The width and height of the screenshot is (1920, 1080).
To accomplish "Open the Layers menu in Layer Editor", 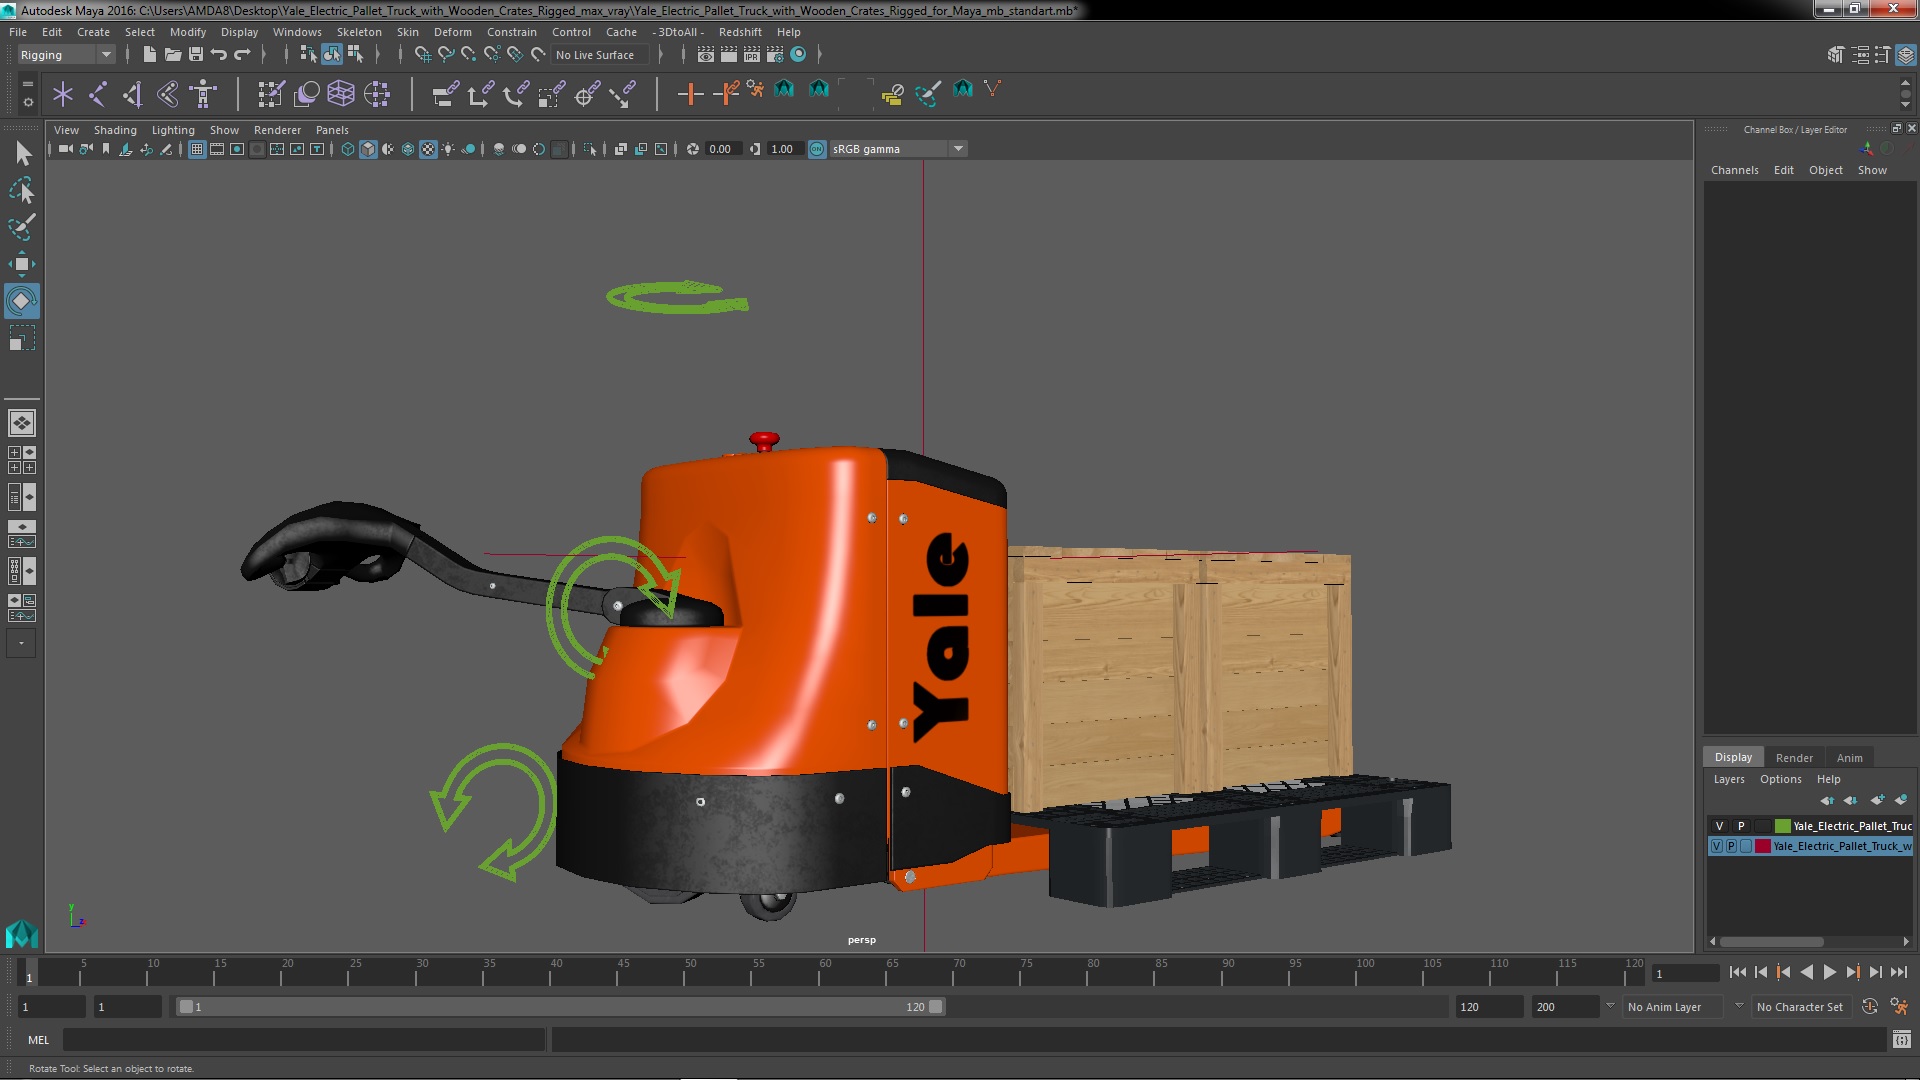I will tap(1729, 779).
